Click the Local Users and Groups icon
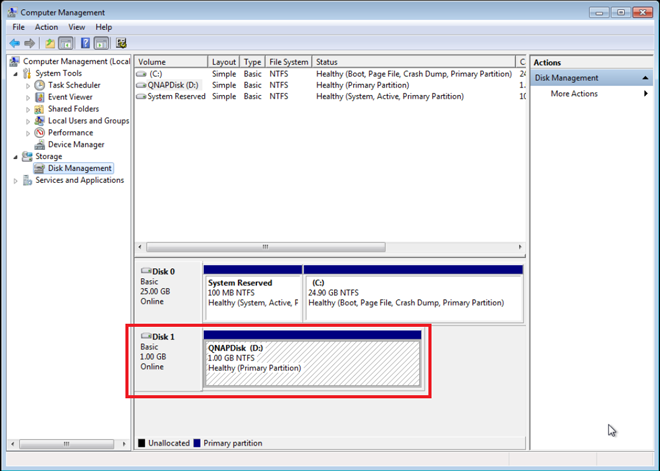This screenshot has height=471, width=660. point(39,121)
